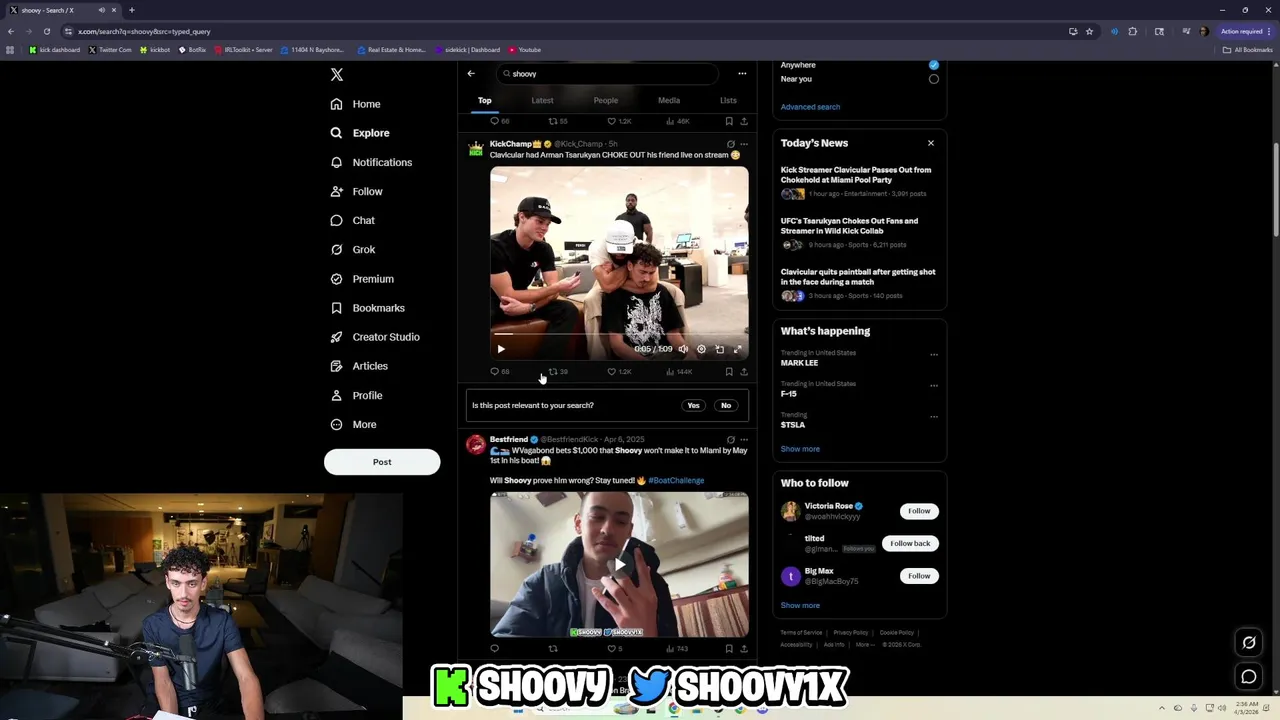
Task: Open All Bookmarks folder
Action: 1247,50
